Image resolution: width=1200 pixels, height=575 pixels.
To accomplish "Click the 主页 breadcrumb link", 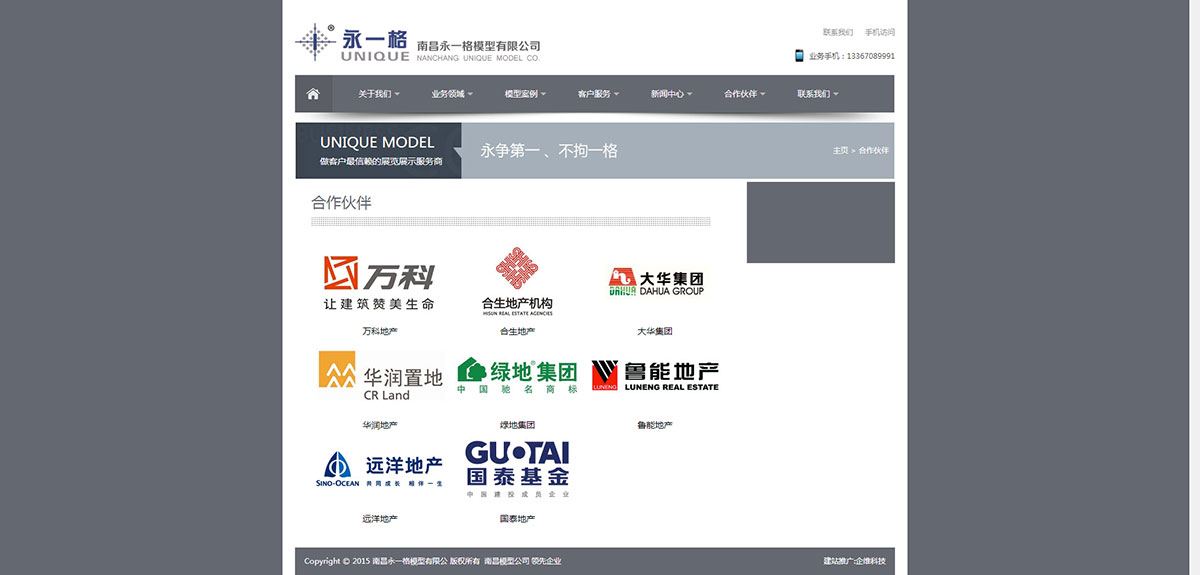I will (840, 150).
